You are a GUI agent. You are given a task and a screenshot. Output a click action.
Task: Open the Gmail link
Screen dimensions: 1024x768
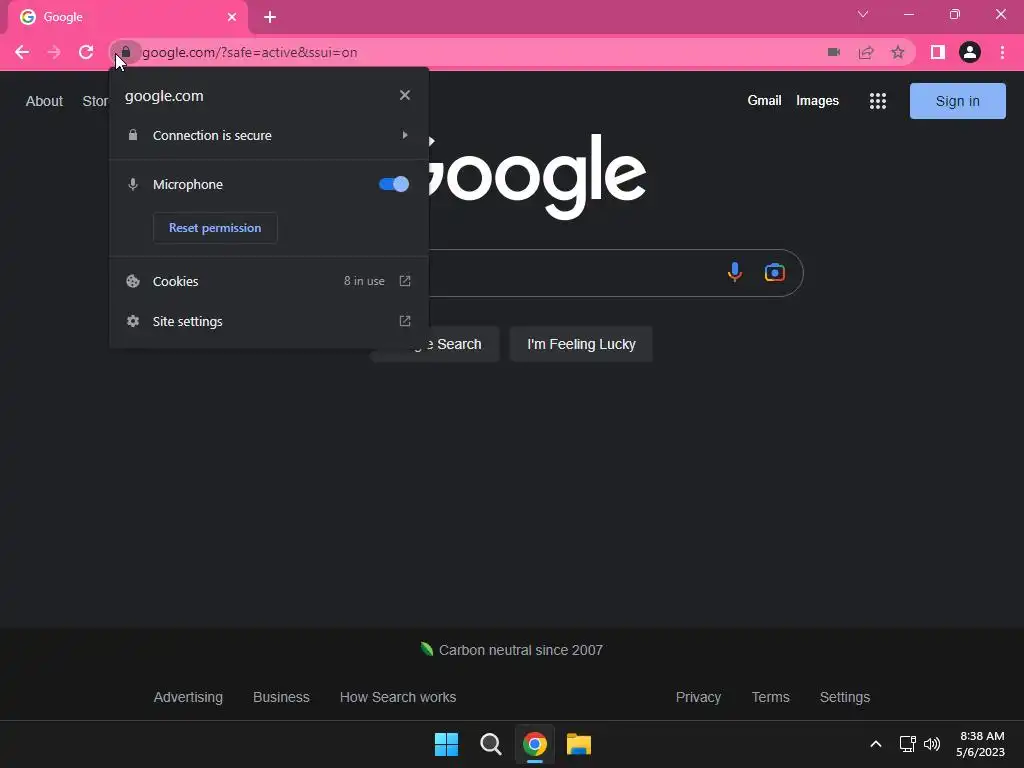click(x=764, y=101)
